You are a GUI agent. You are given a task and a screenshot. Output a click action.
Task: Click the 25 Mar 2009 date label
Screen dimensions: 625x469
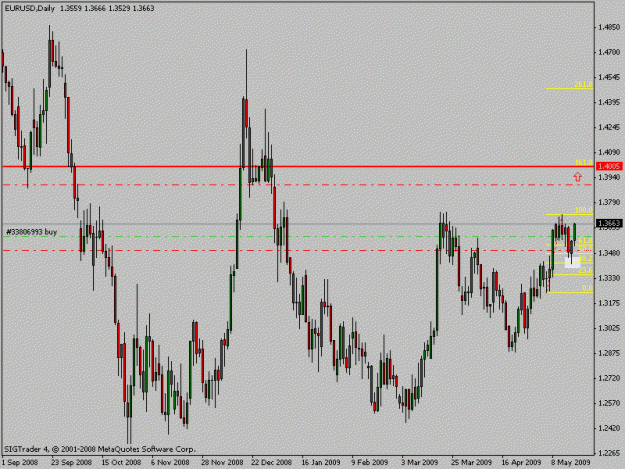tap(471, 463)
